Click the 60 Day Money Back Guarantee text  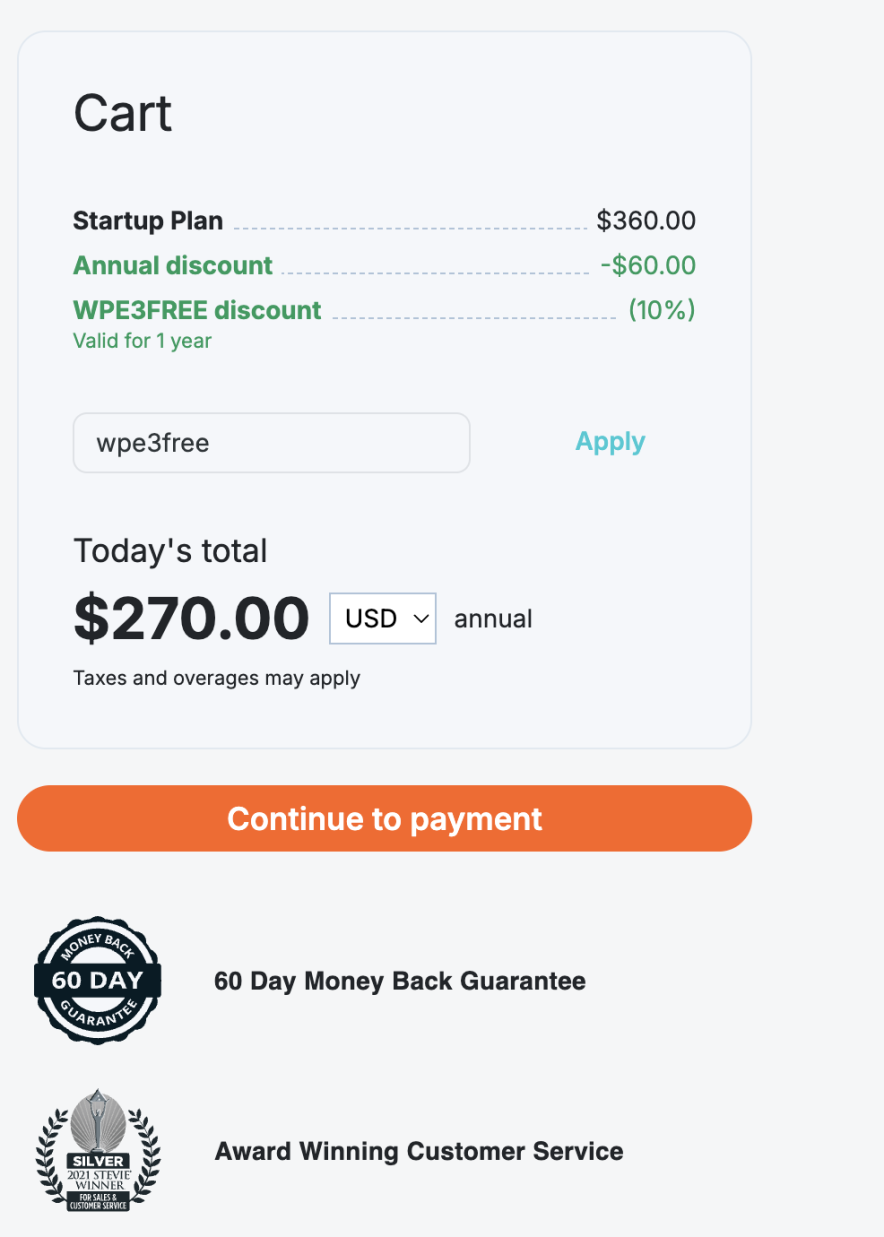tap(400, 981)
